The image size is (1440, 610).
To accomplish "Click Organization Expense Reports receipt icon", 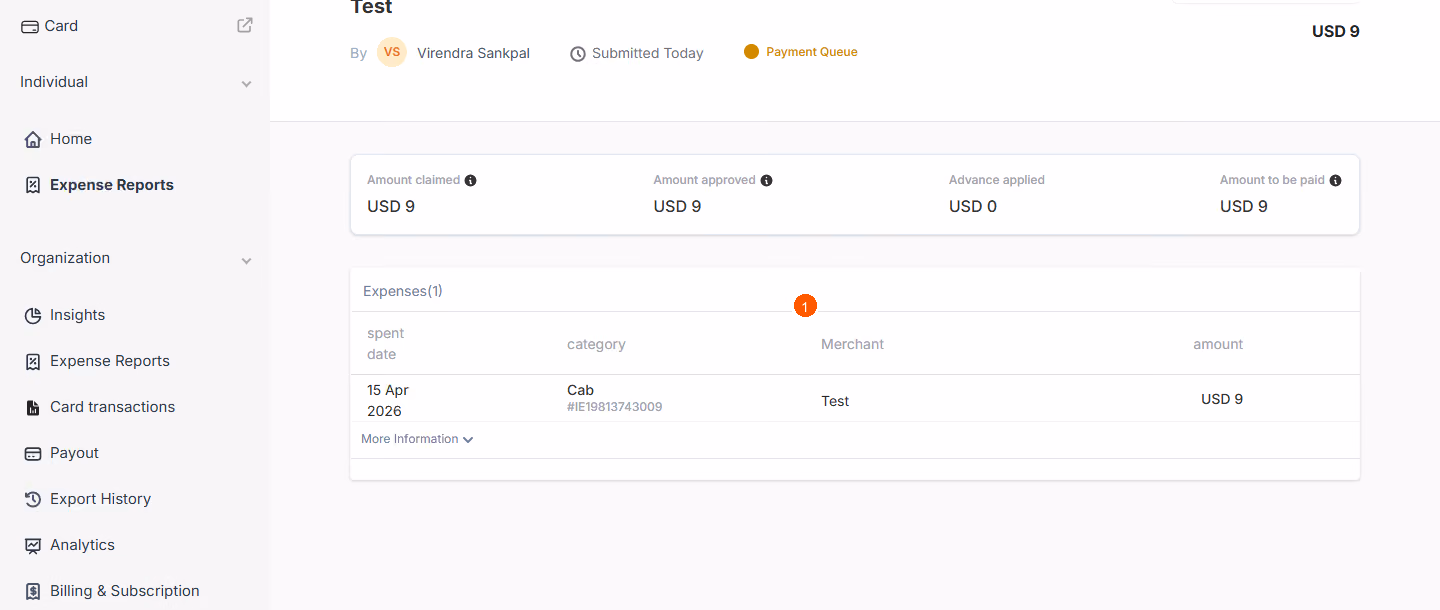I will [x=33, y=361].
